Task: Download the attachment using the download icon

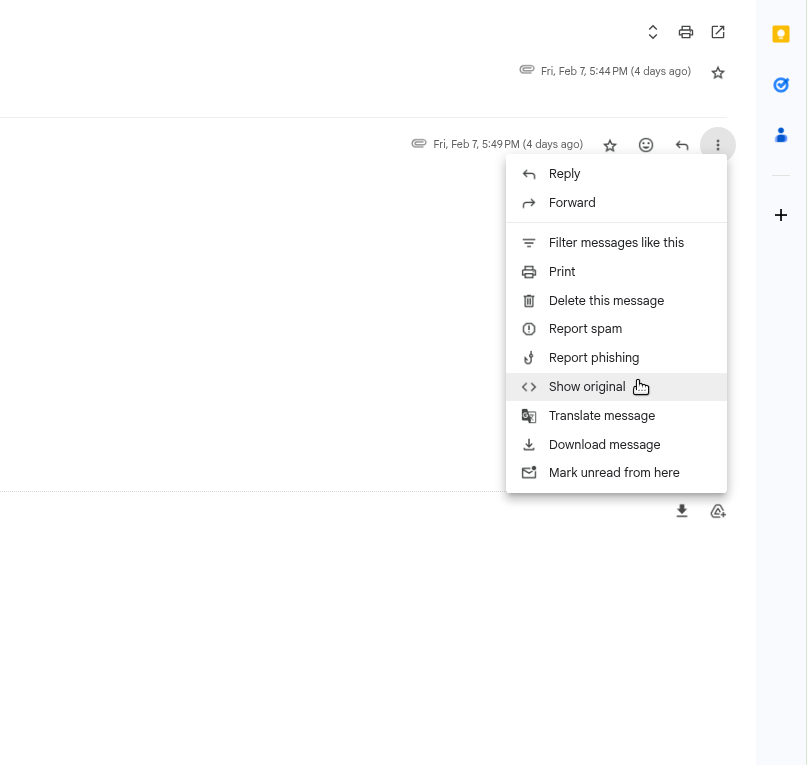Action: click(x=681, y=511)
